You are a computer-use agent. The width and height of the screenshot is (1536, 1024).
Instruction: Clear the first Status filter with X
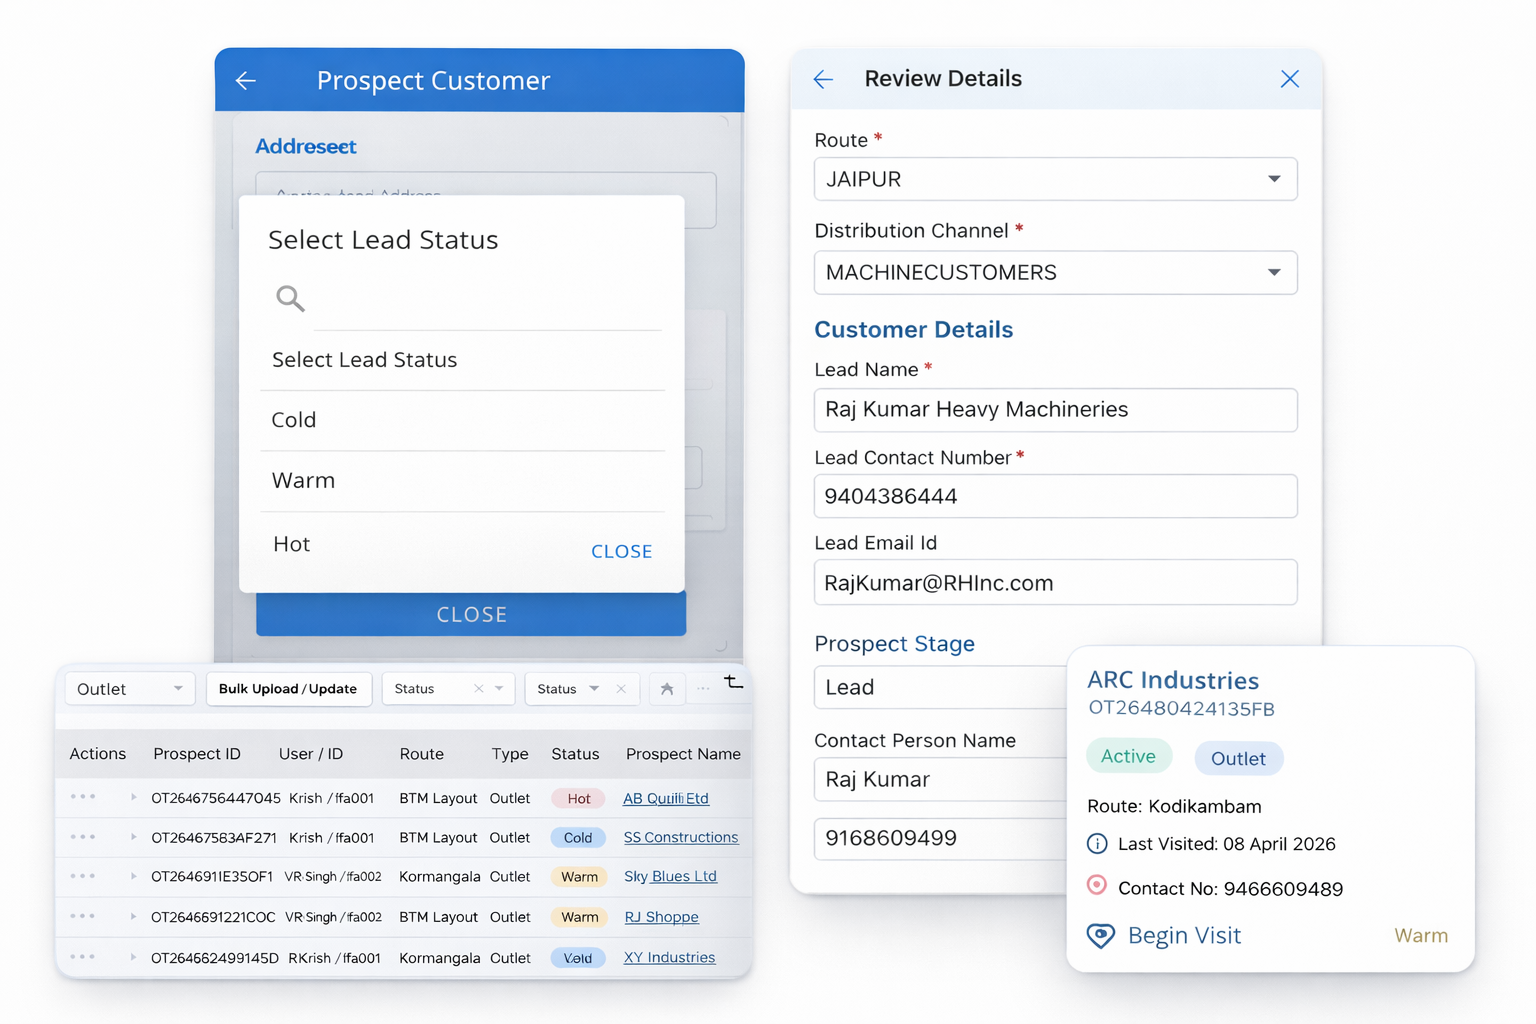(478, 689)
